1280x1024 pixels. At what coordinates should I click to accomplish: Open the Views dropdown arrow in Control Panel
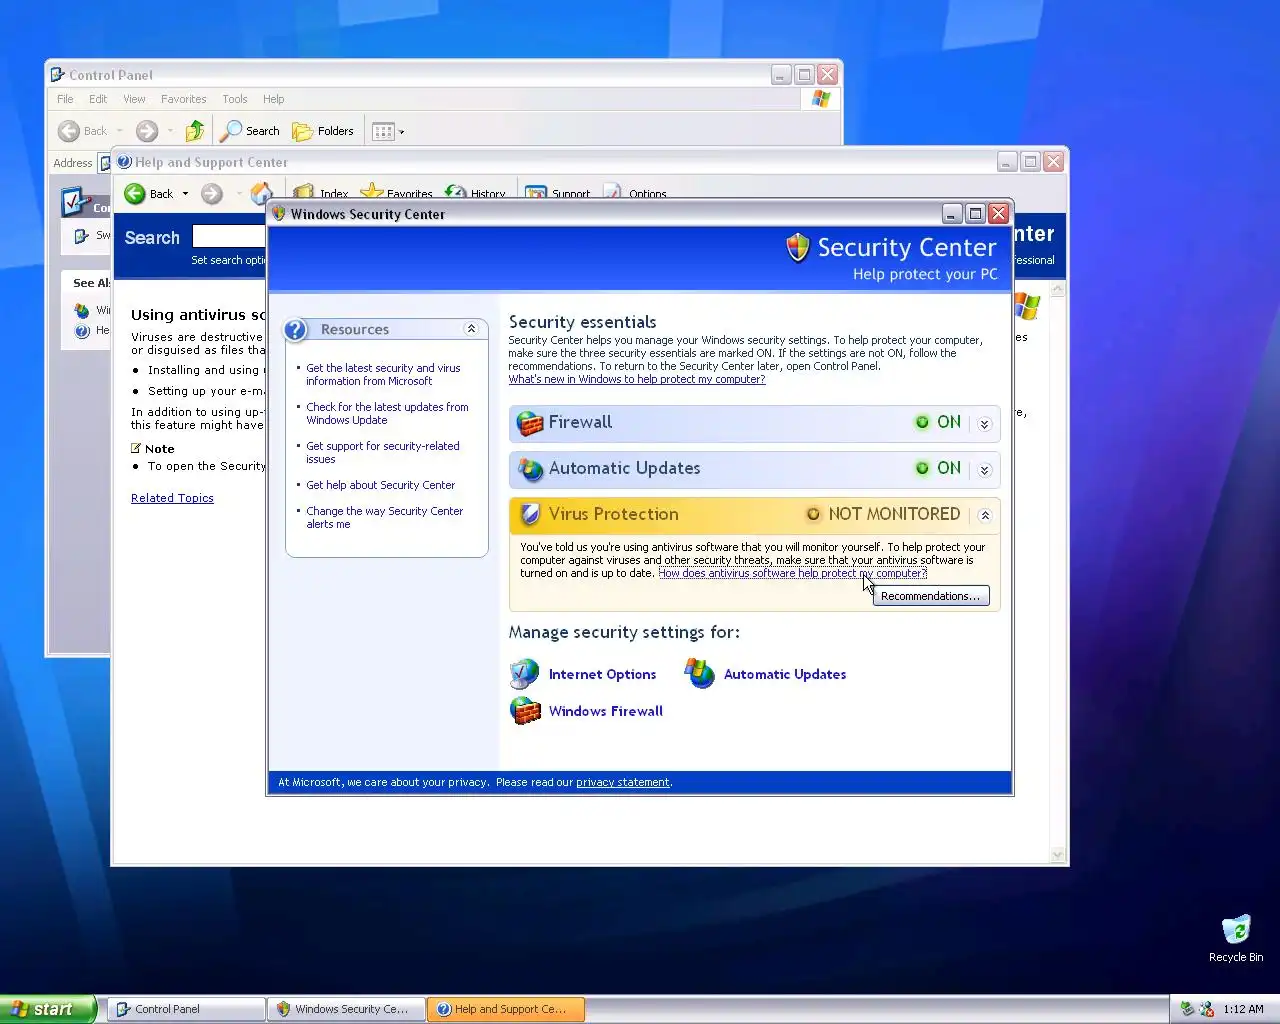pyautogui.click(x=402, y=132)
